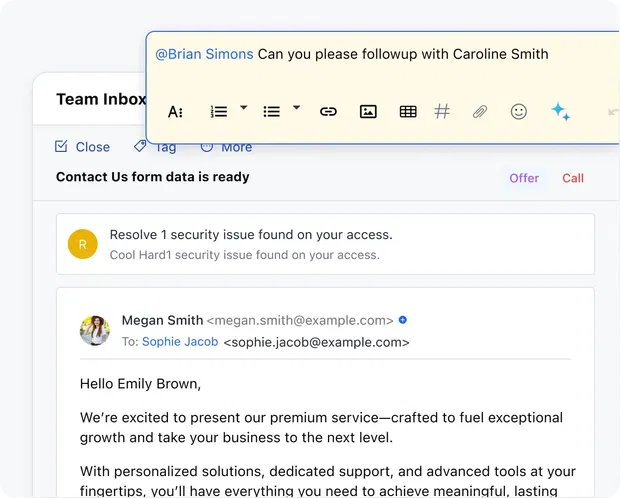Insert a numbered list
Image resolution: width=620 pixels, height=498 pixels.
tap(219, 112)
